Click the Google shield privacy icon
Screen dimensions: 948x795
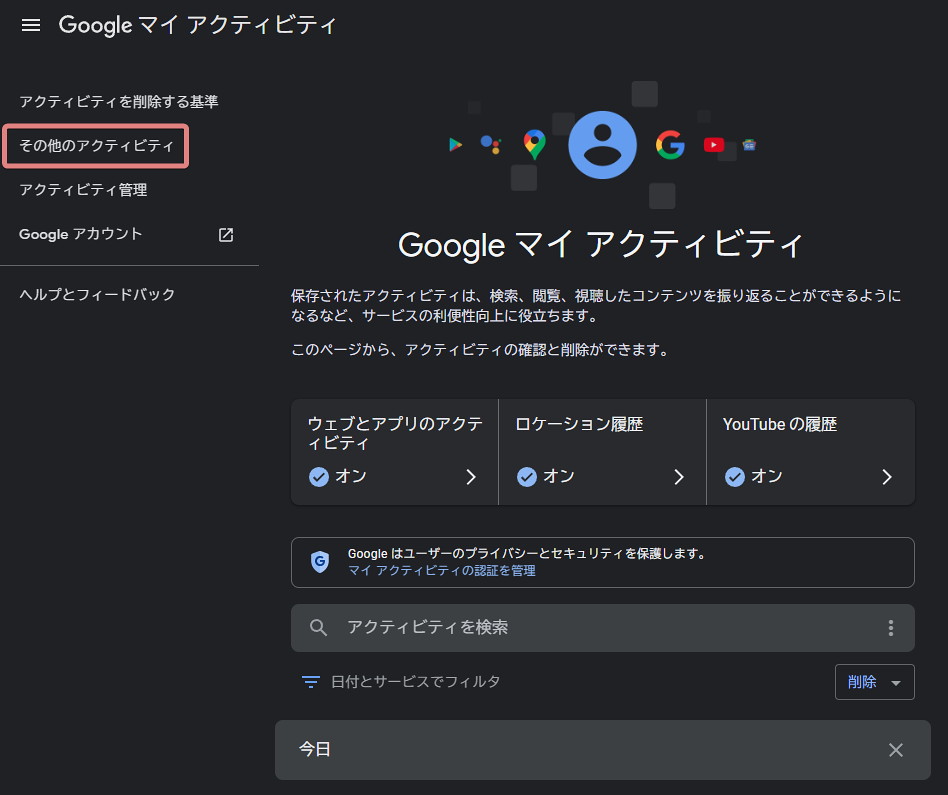[320, 562]
